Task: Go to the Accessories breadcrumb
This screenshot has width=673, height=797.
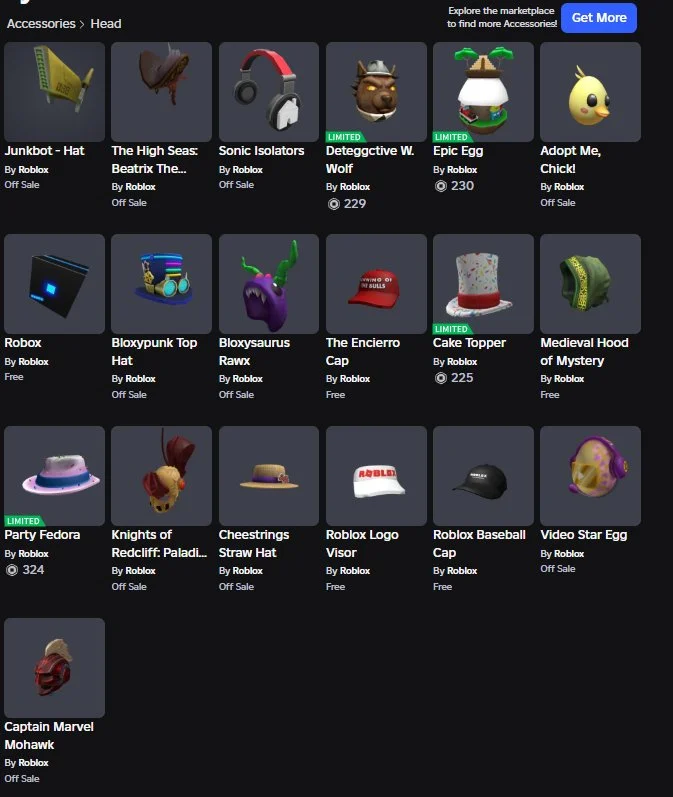Action: click(x=41, y=24)
